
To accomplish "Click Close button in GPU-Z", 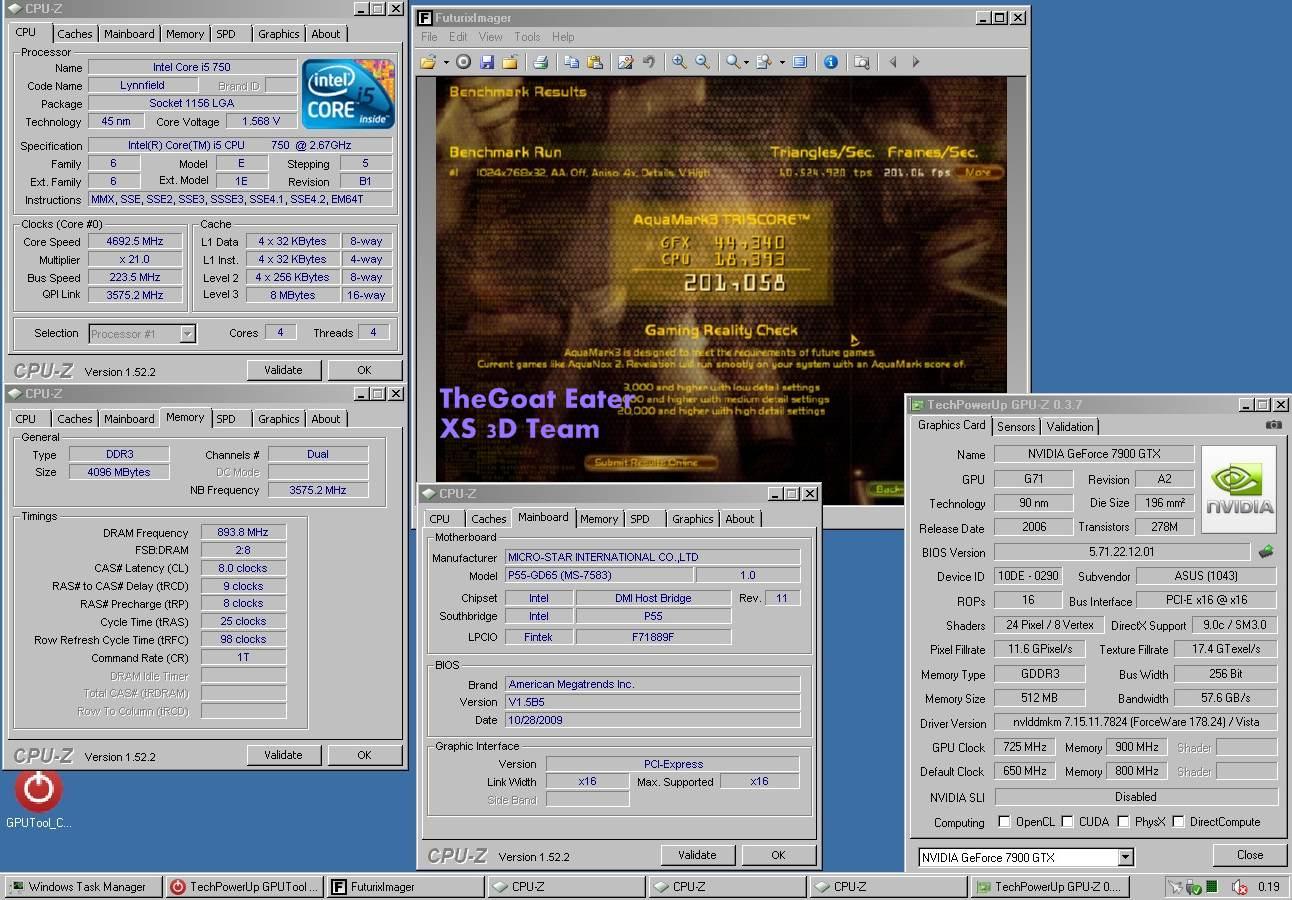I will point(1250,855).
